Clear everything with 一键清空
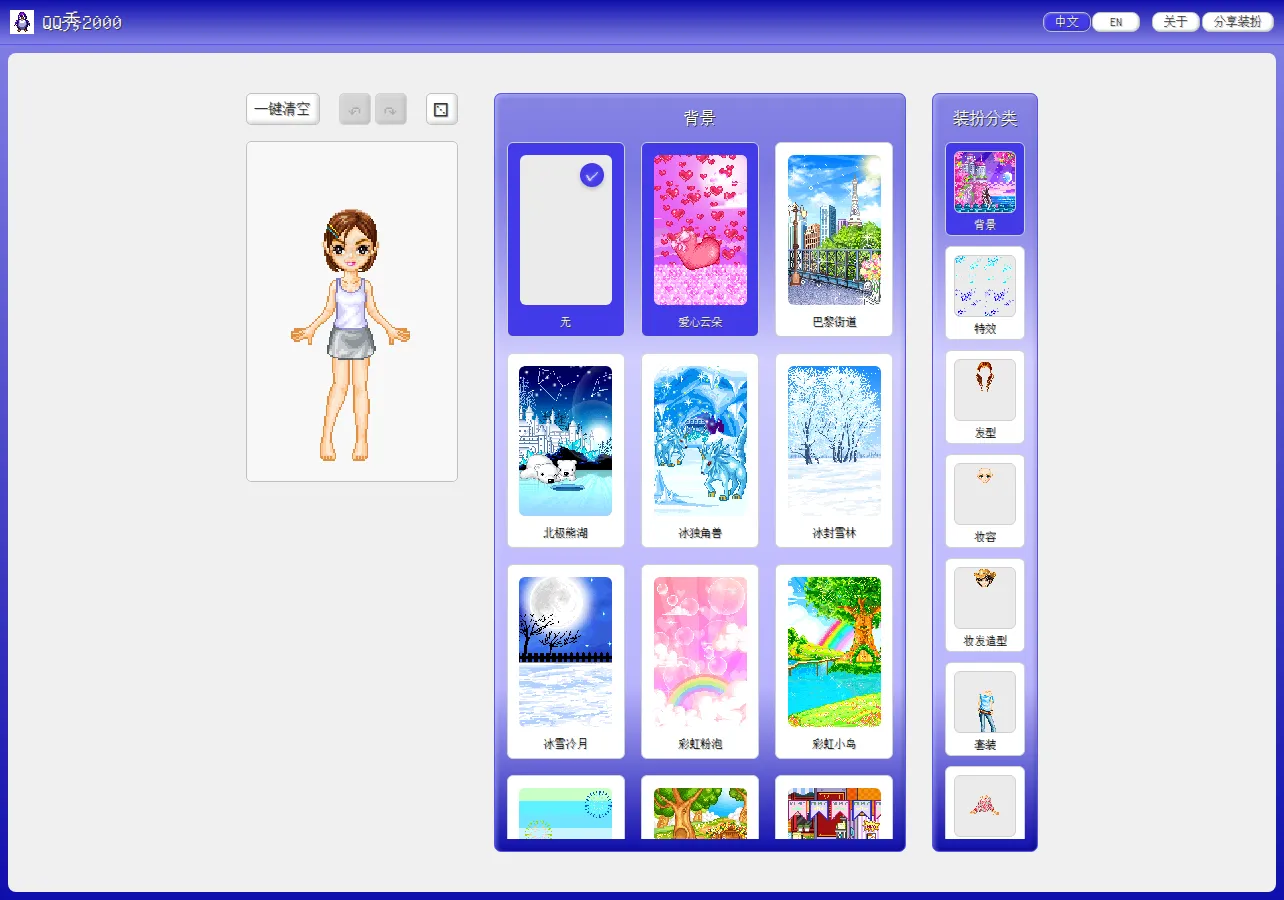This screenshot has height=900, width=1284. click(x=283, y=109)
